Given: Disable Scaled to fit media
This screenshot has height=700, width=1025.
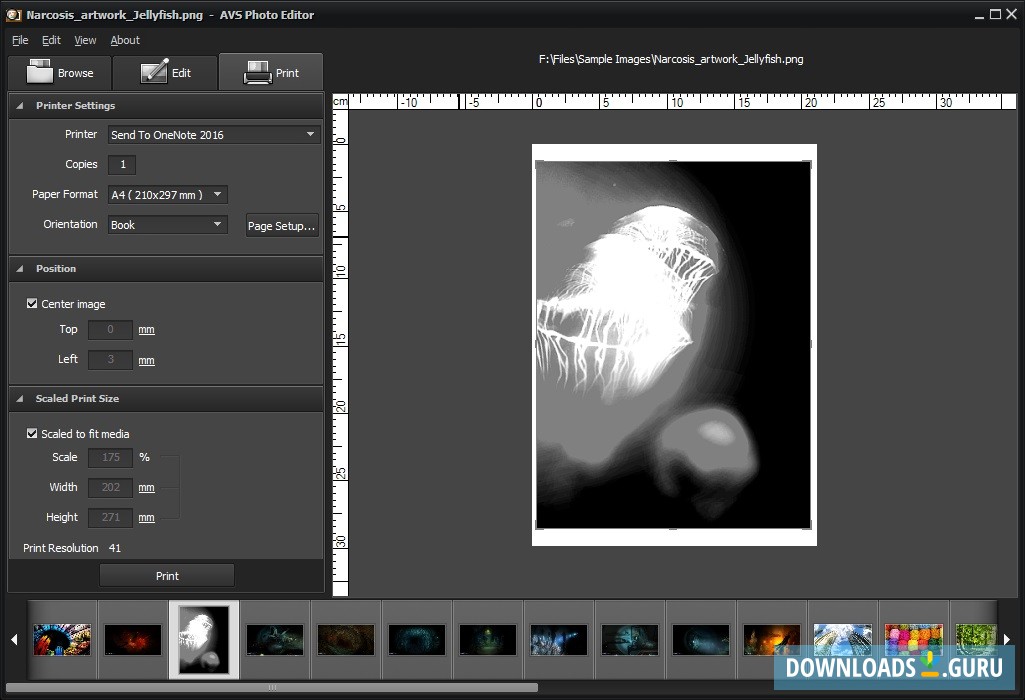Looking at the screenshot, I should (32, 433).
